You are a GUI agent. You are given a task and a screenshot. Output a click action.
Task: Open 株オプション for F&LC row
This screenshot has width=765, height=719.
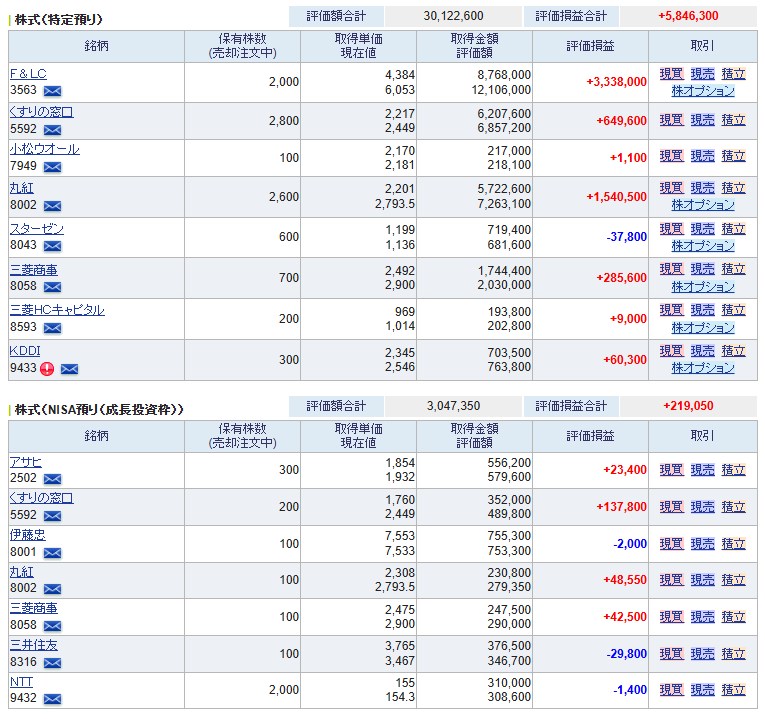(703, 91)
